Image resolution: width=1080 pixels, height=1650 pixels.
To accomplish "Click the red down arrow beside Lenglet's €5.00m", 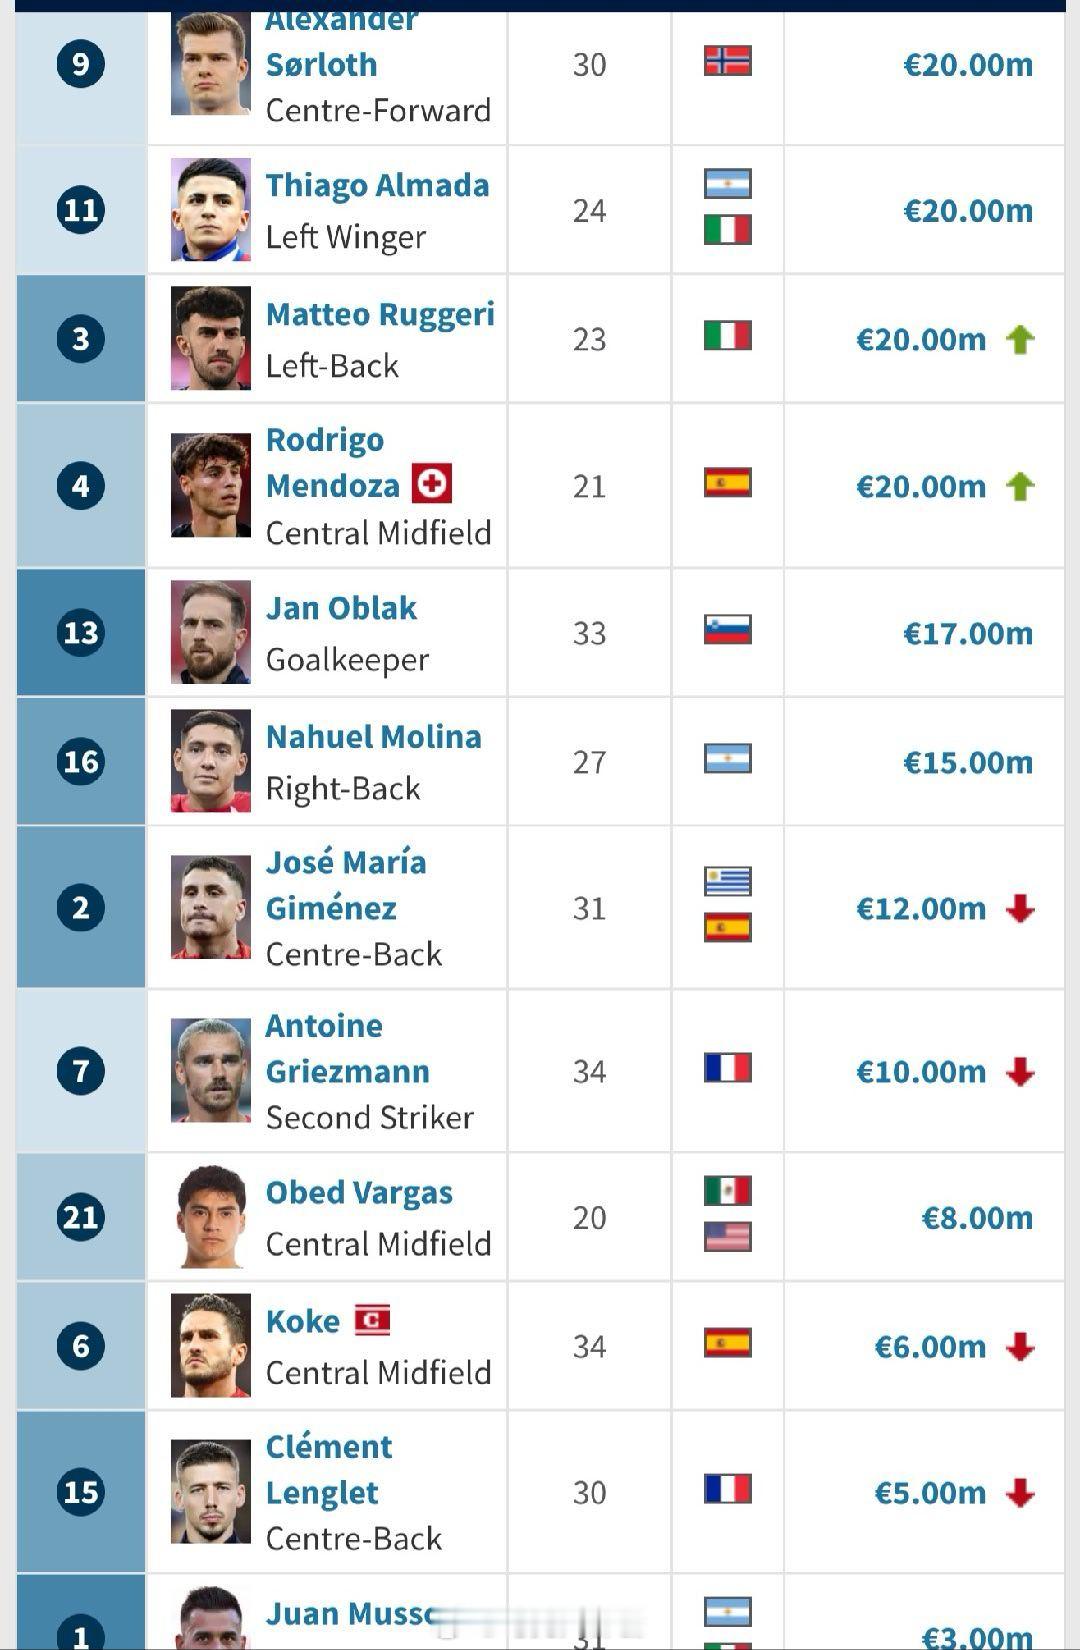I will tap(1020, 1493).
